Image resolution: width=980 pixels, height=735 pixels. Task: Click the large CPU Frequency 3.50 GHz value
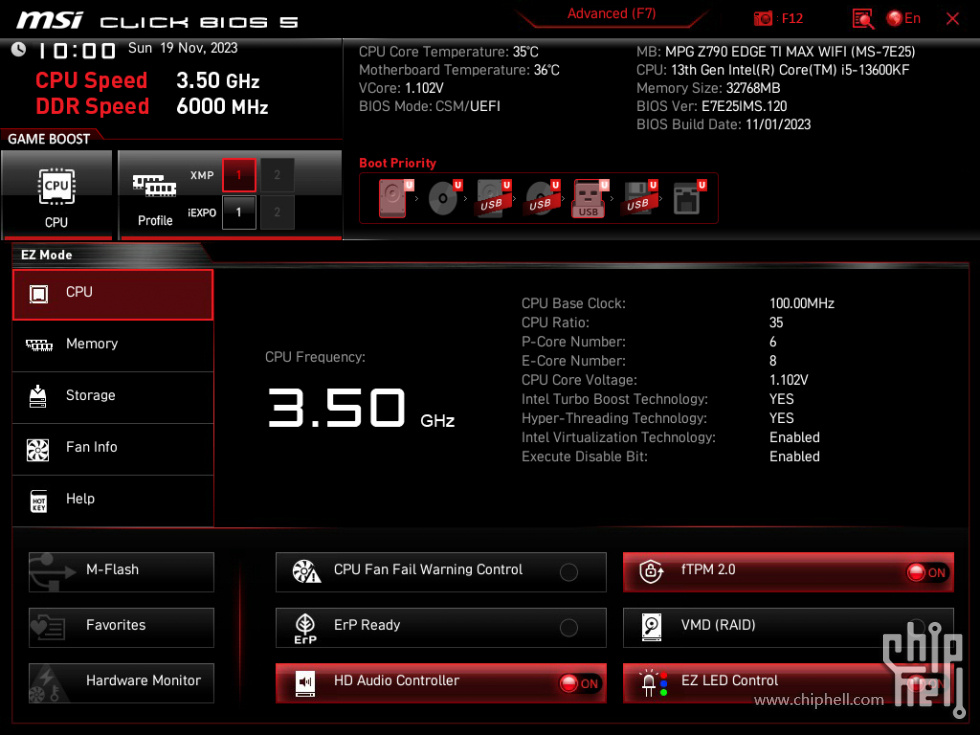click(x=361, y=408)
